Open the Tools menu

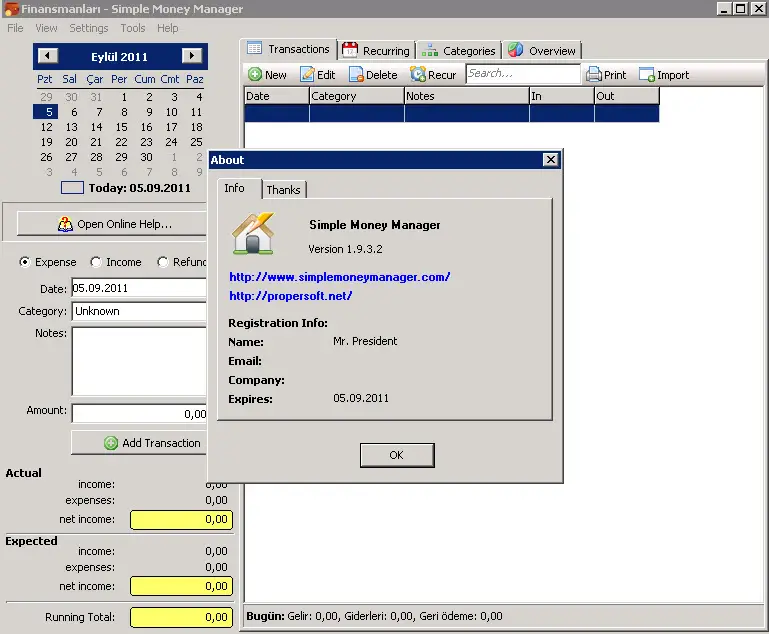(133, 28)
